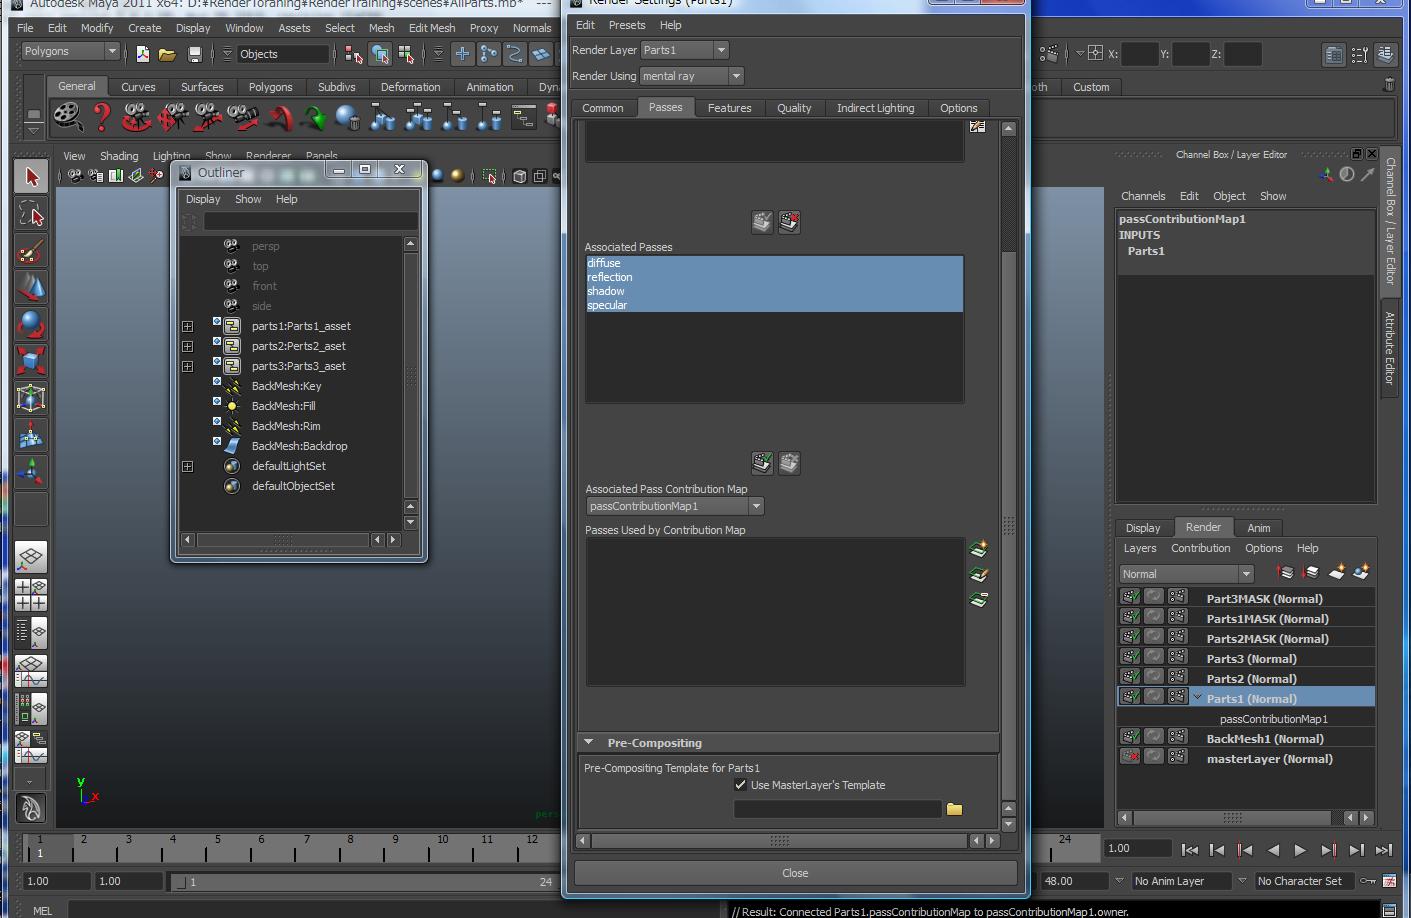Activate the Paint Selection tool
The width and height of the screenshot is (1411, 918).
pyautogui.click(x=31, y=251)
